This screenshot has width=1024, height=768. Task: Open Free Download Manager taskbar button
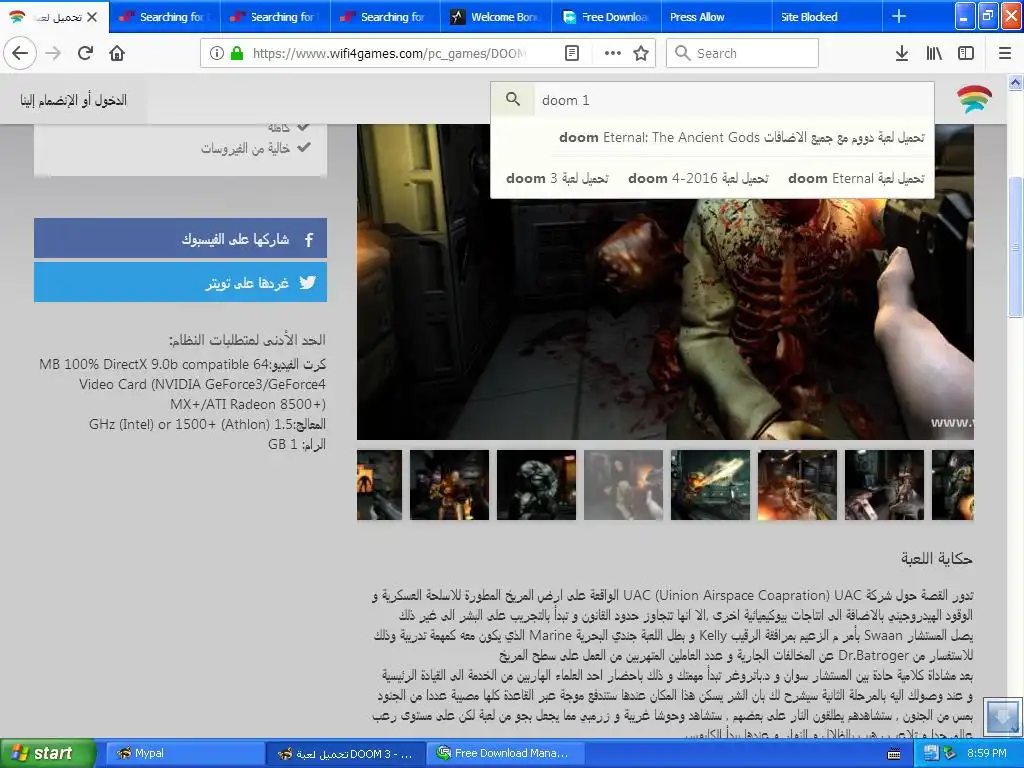(x=504, y=754)
